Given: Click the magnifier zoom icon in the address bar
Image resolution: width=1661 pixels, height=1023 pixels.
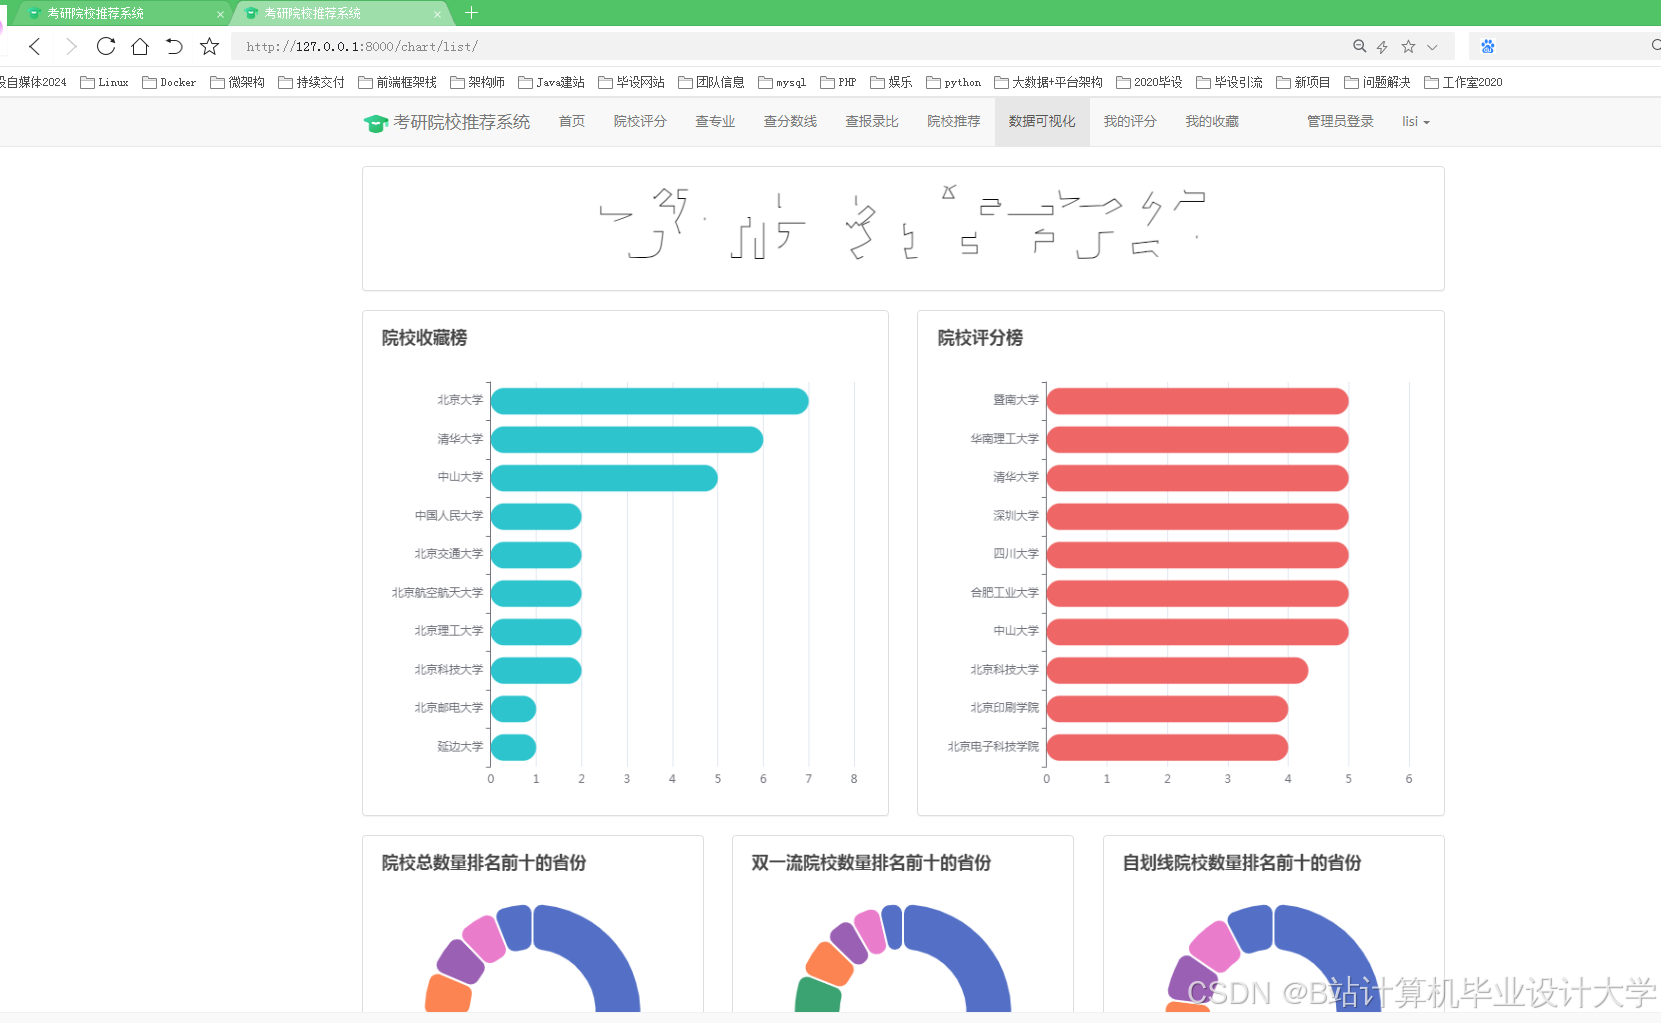Looking at the screenshot, I should coord(1360,46).
